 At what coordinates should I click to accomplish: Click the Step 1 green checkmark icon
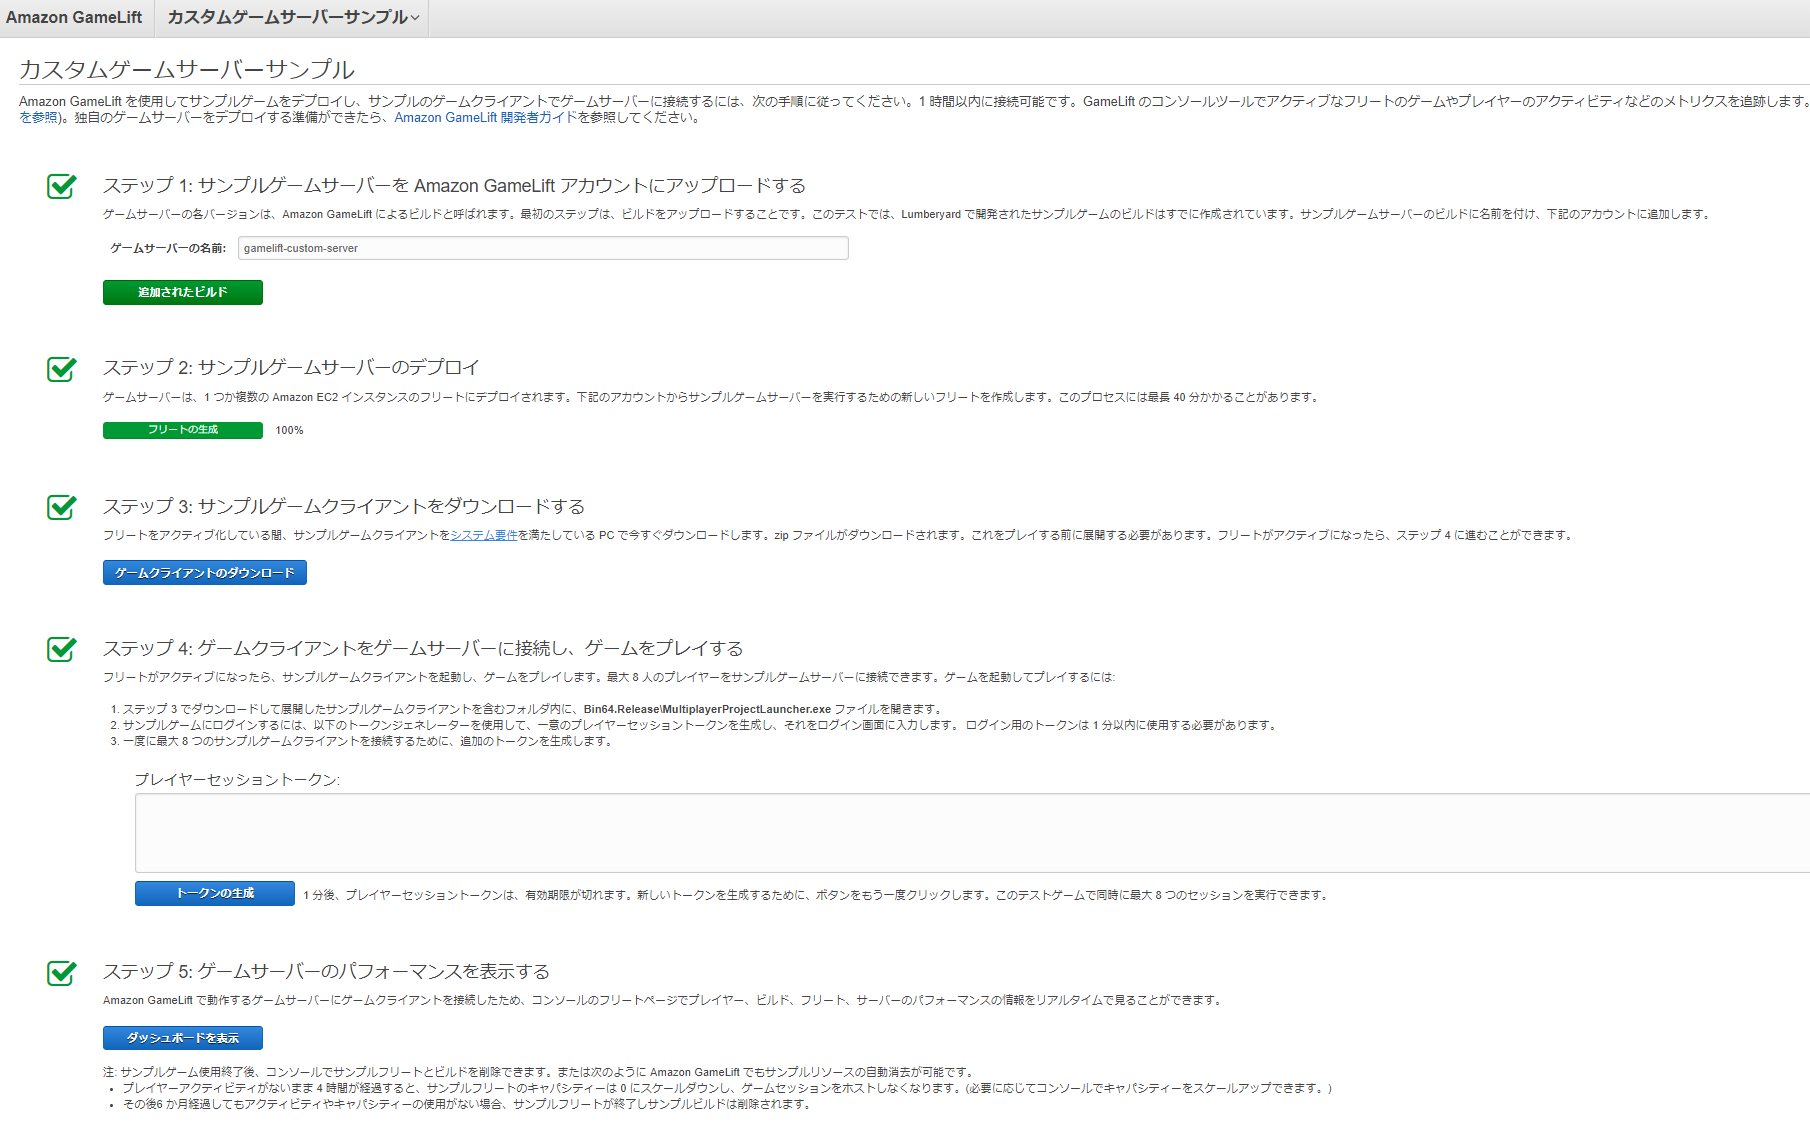point(62,186)
